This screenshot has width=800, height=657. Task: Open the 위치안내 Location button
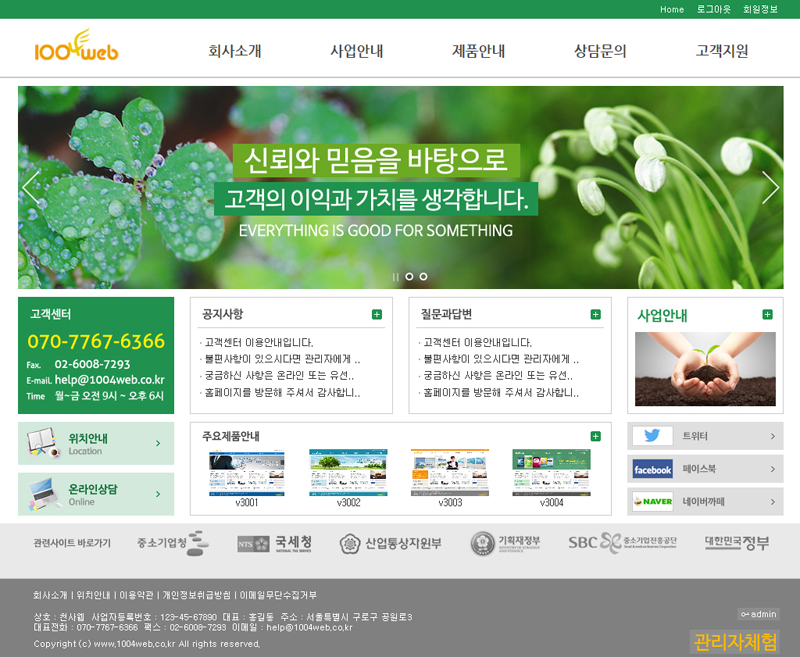[96, 443]
